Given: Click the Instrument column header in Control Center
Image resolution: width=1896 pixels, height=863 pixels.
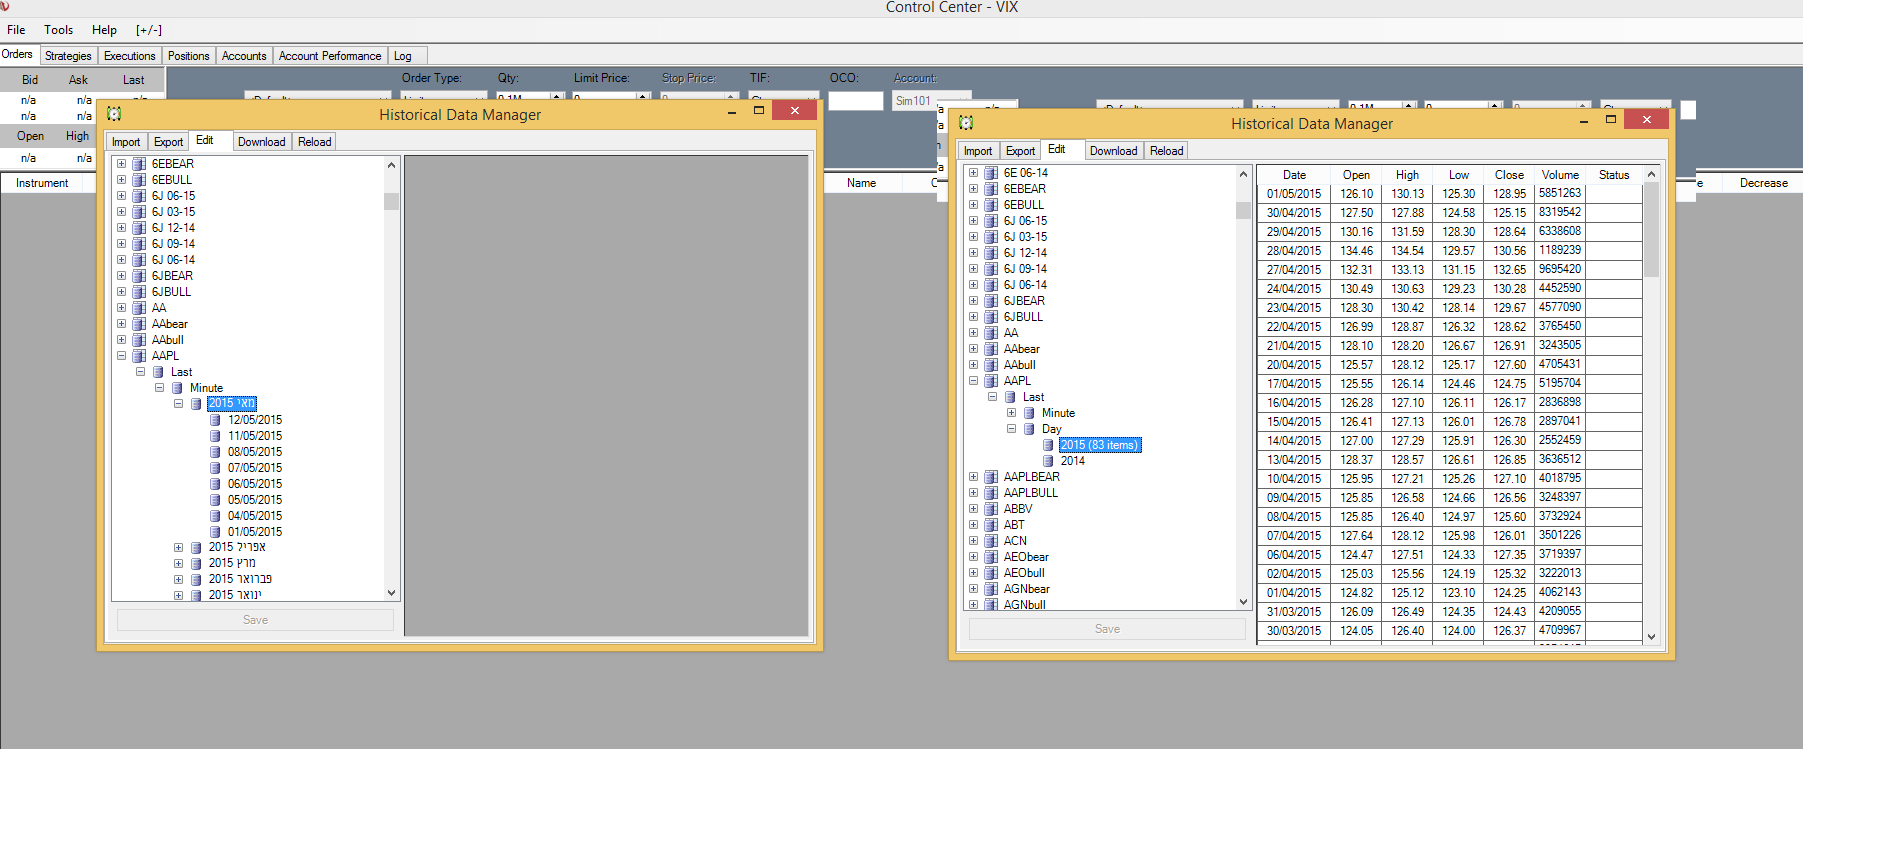Looking at the screenshot, I should (x=42, y=183).
